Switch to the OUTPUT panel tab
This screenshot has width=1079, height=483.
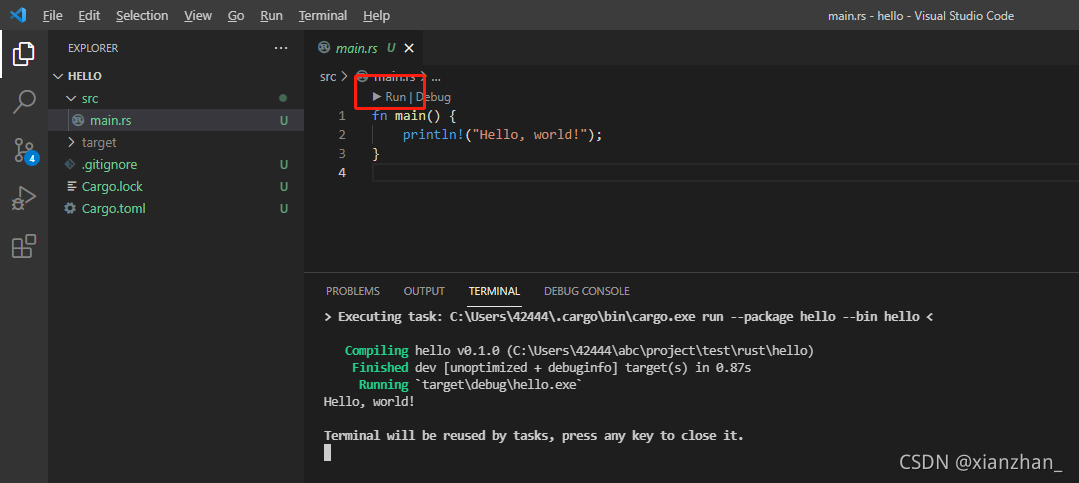click(x=424, y=291)
